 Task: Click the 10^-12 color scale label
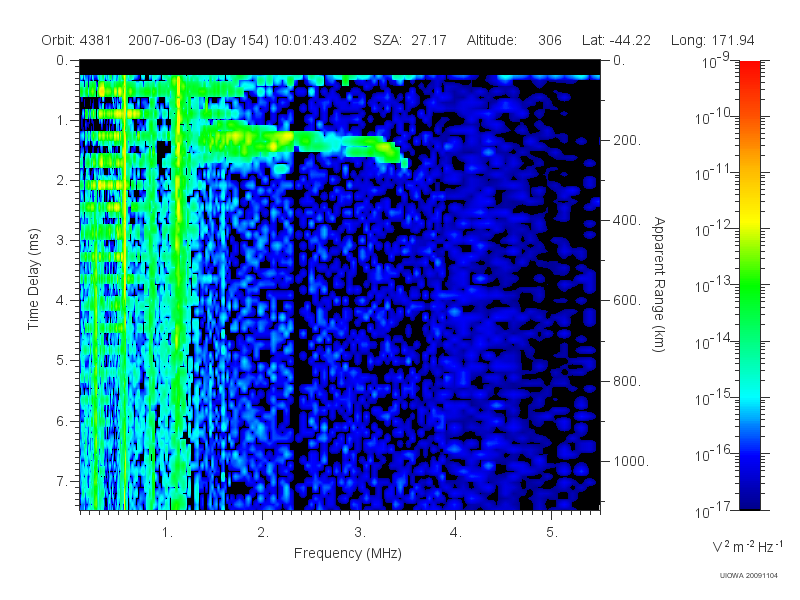point(713,229)
